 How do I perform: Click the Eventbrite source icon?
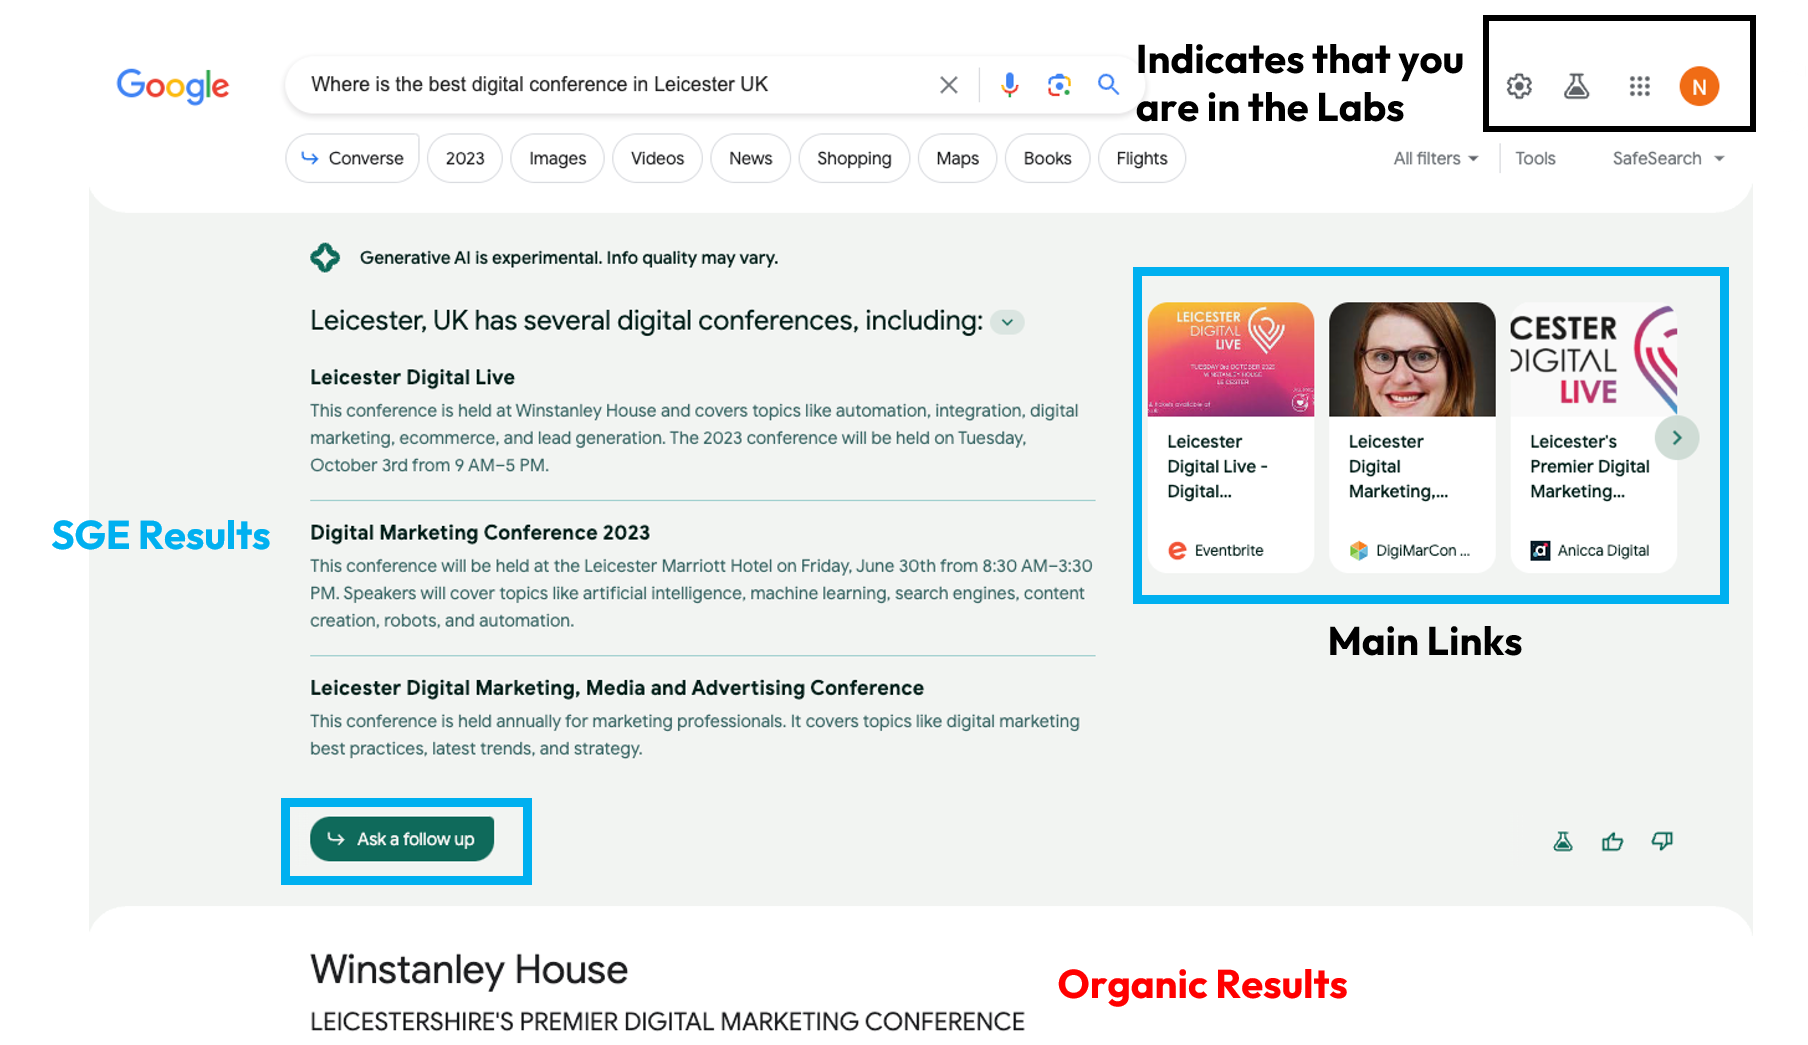1177,550
